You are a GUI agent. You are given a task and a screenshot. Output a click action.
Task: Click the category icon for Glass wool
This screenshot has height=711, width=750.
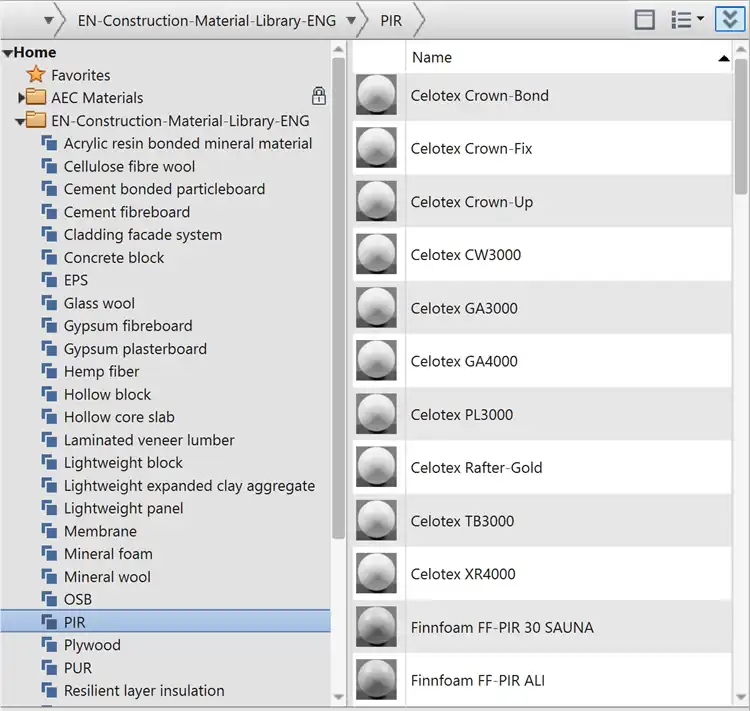pyautogui.click(x=49, y=303)
